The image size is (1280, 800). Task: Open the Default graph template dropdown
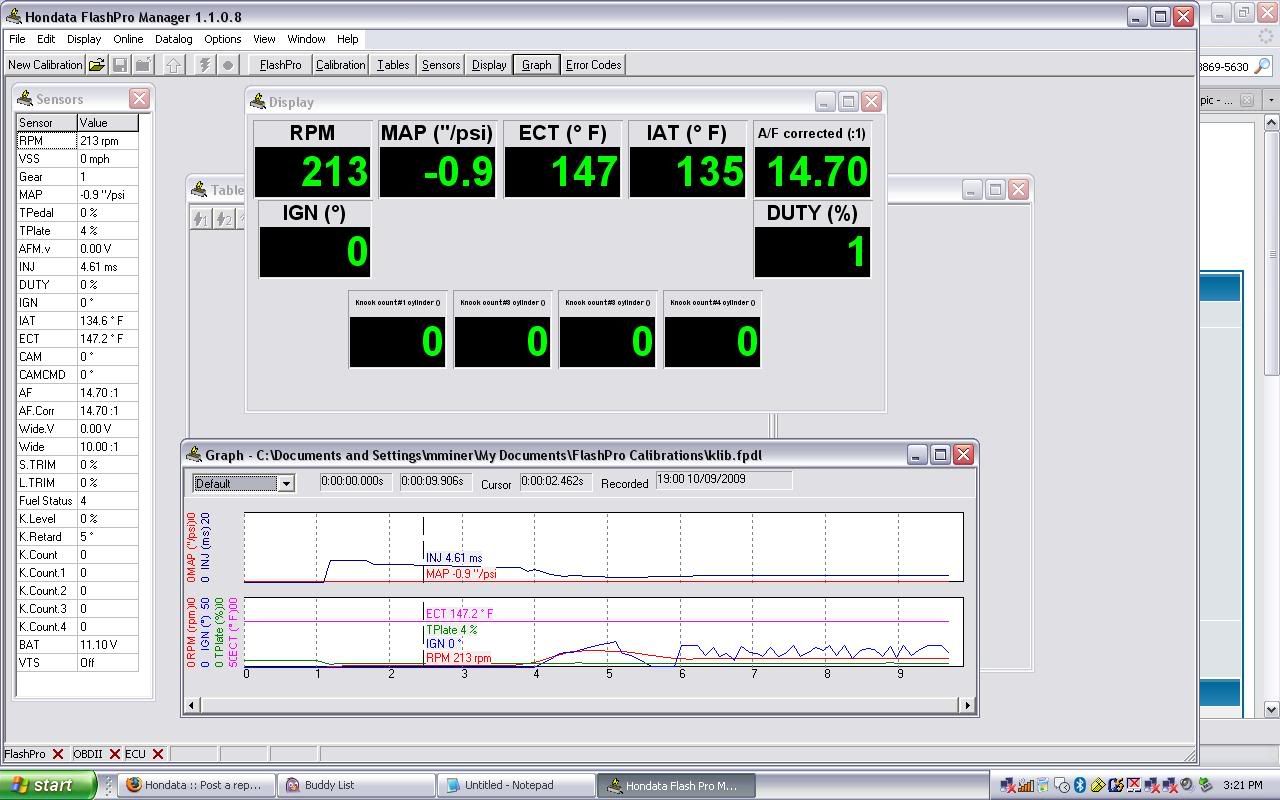(x=285, y=484)
